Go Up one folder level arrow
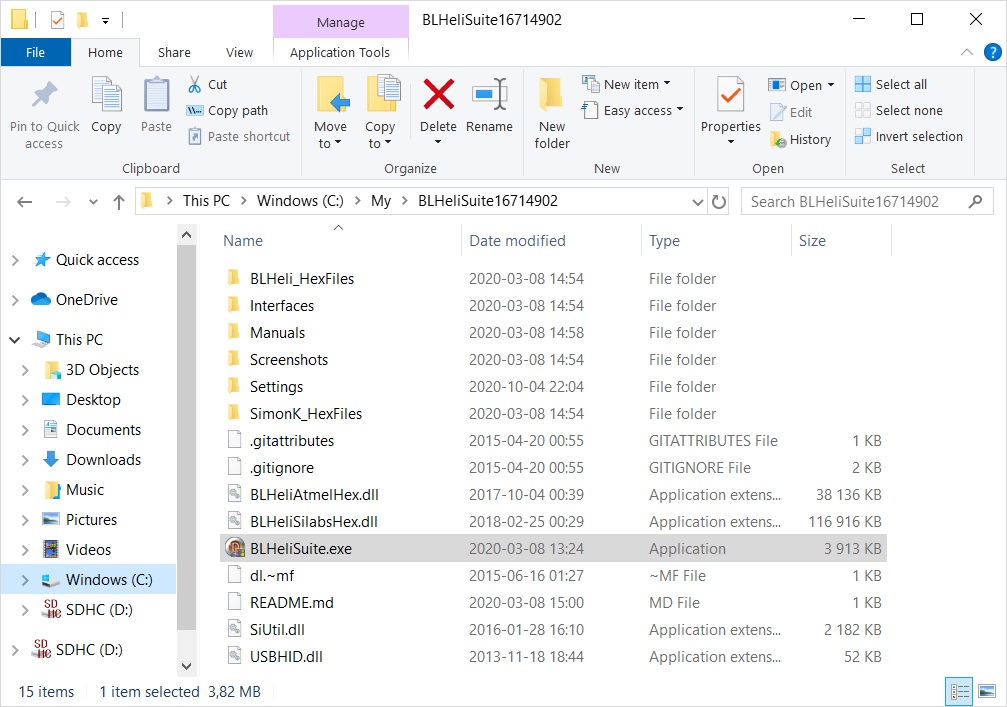The image size is (1007, 707). click(x=119, y=202)
